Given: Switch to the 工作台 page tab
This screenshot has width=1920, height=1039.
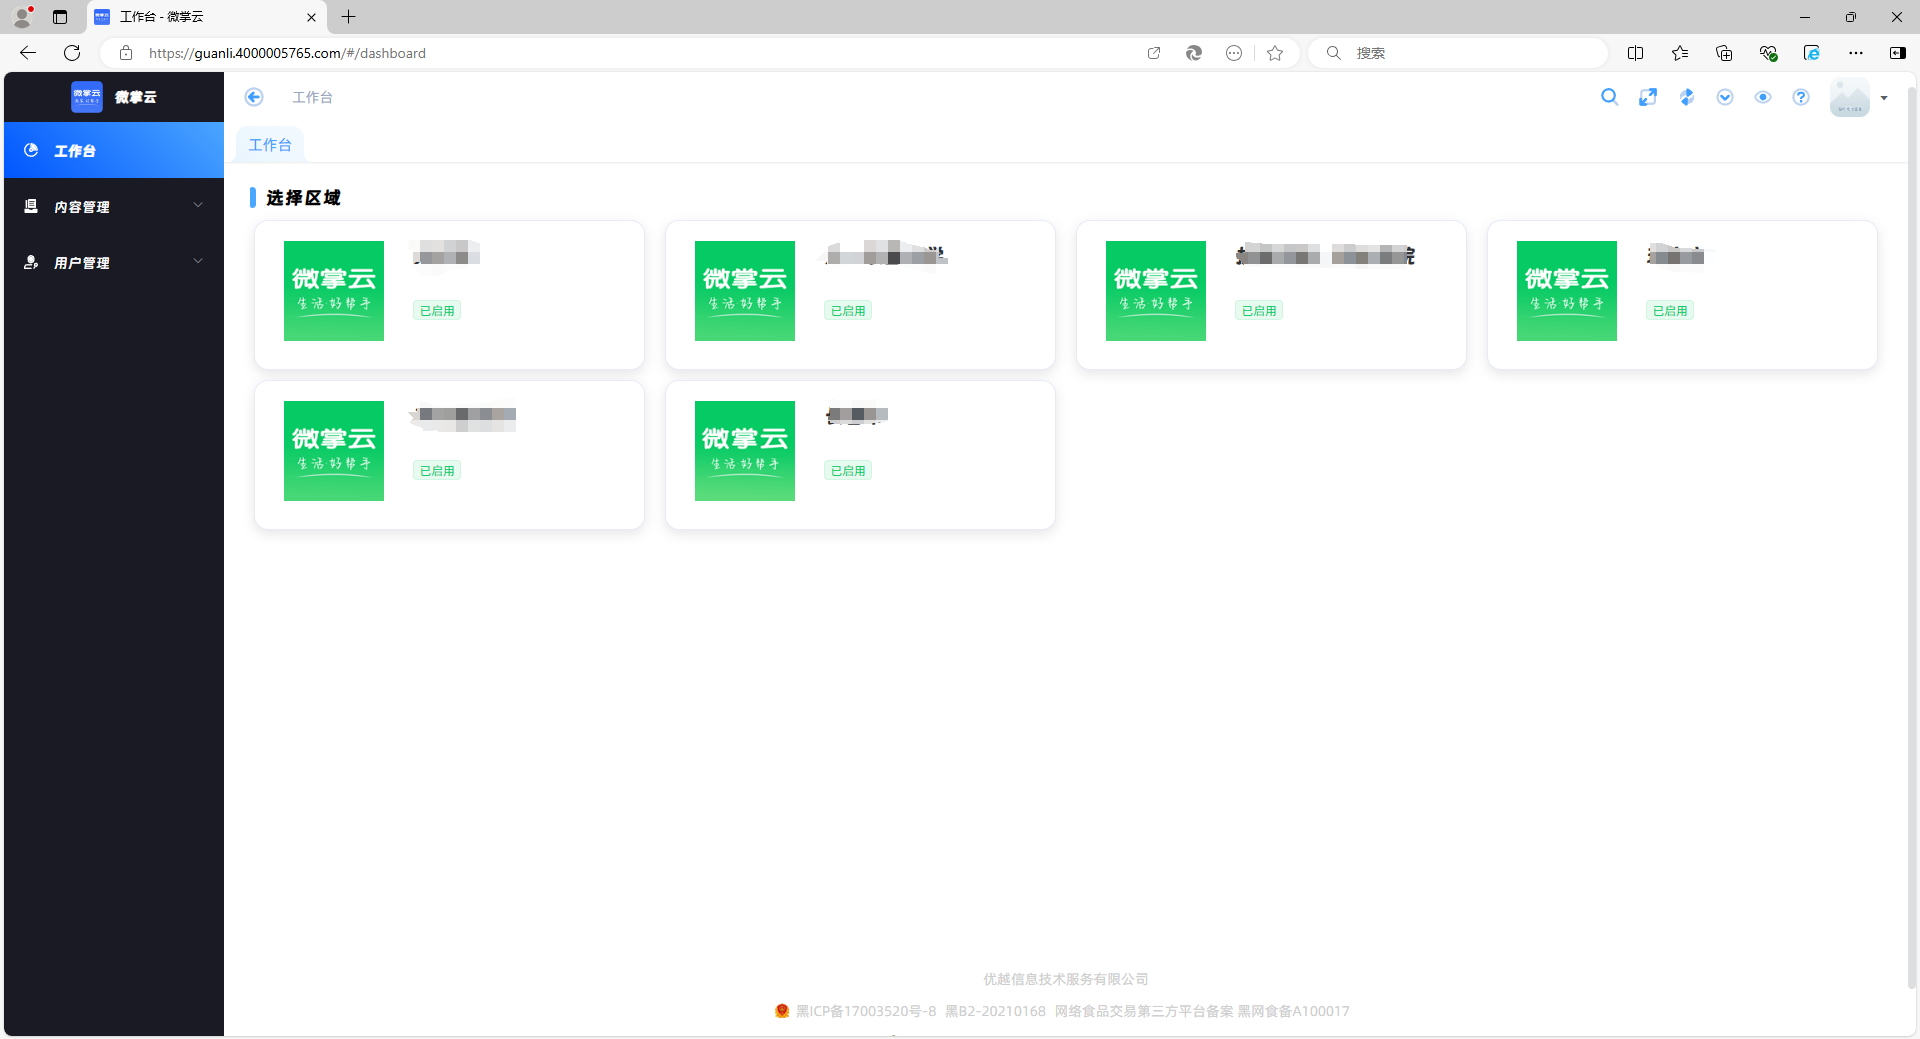Looking at the screenshot, I should [270, 145].
